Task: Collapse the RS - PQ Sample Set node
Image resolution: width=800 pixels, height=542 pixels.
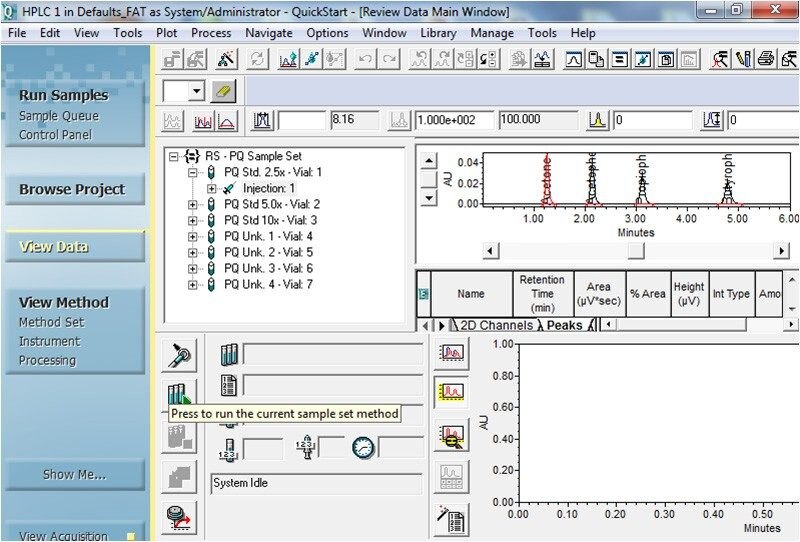Action: [x=173, y=156]
